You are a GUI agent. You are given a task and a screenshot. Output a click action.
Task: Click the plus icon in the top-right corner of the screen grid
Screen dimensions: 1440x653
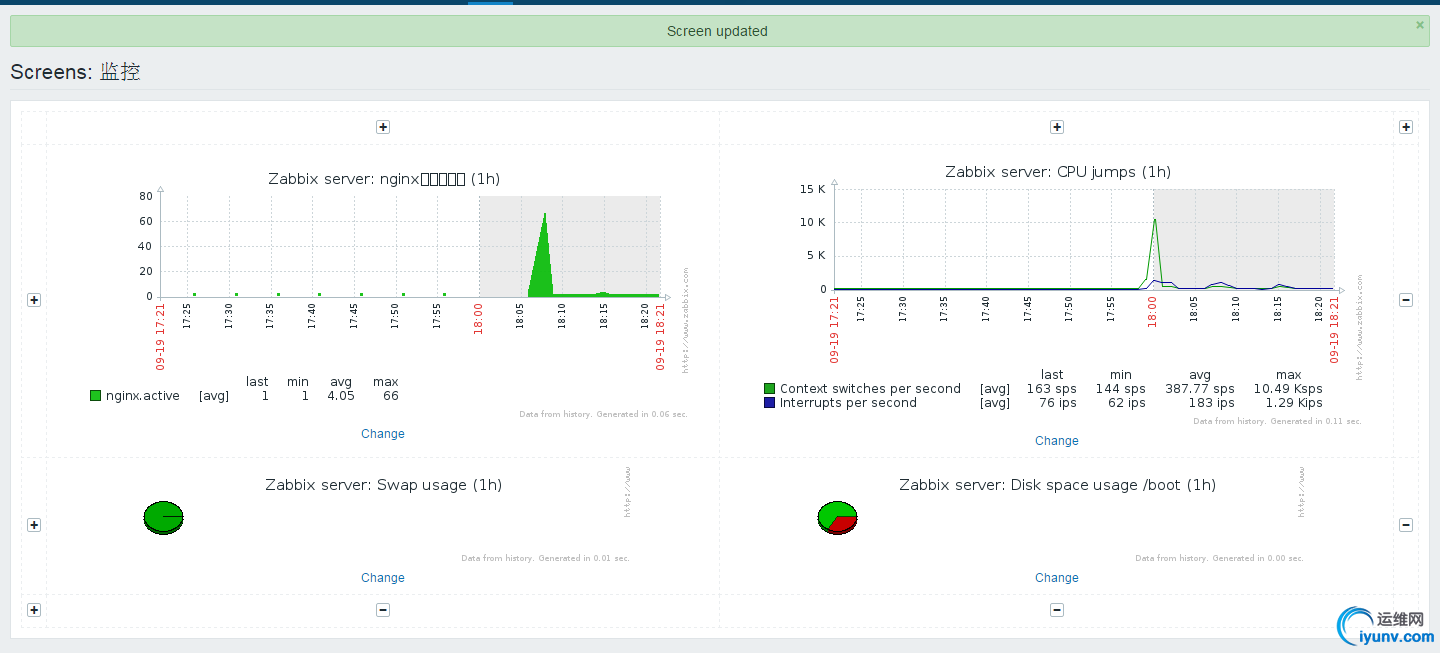pyautogui.click(x=1406, y=127)
